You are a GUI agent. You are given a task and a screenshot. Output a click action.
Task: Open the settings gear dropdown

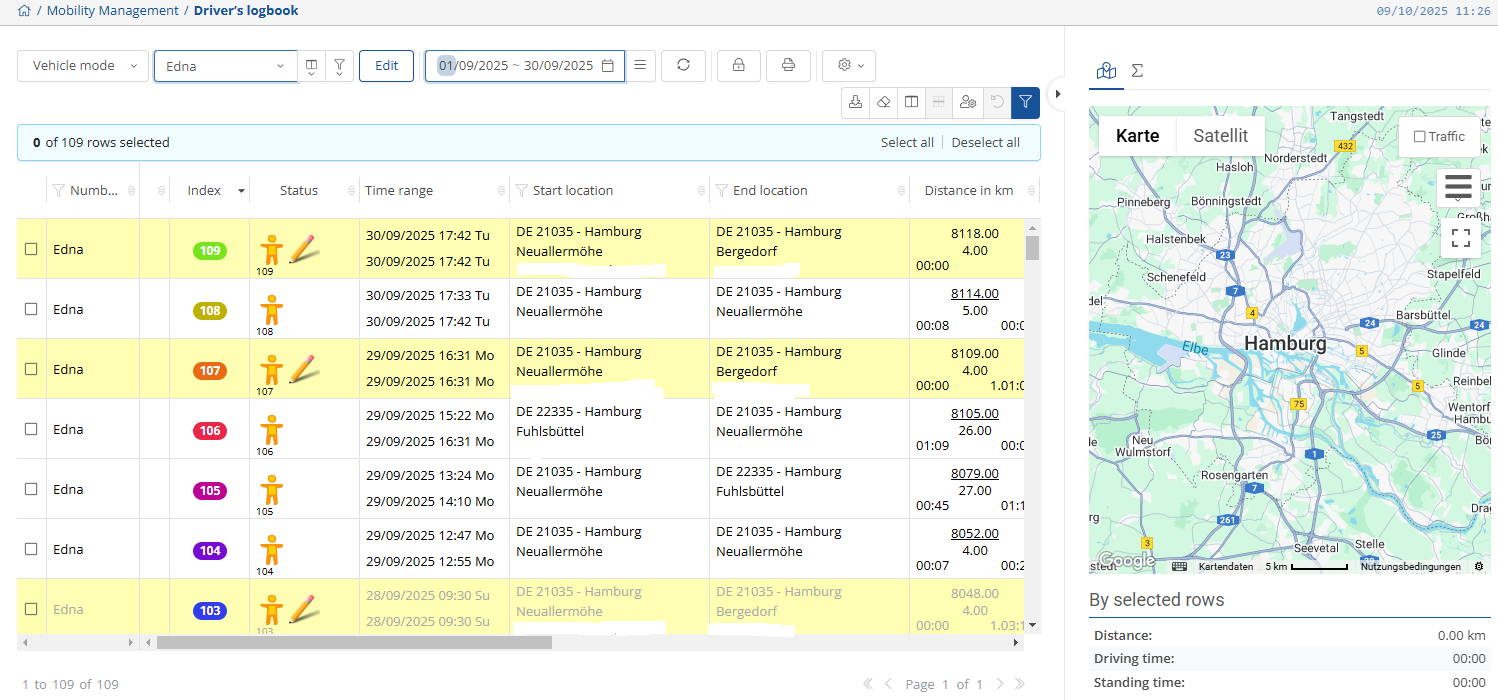(x=849, y=66)
